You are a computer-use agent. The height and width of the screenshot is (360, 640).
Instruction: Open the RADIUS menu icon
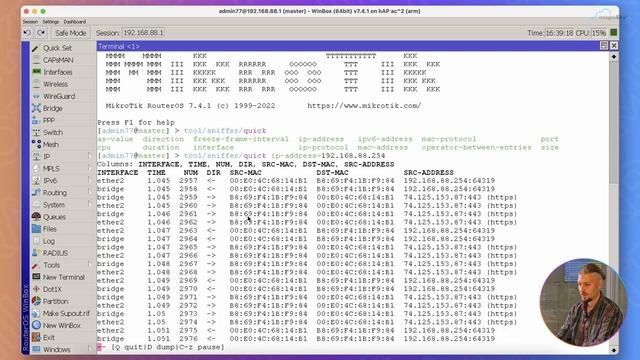coord(36,253)
